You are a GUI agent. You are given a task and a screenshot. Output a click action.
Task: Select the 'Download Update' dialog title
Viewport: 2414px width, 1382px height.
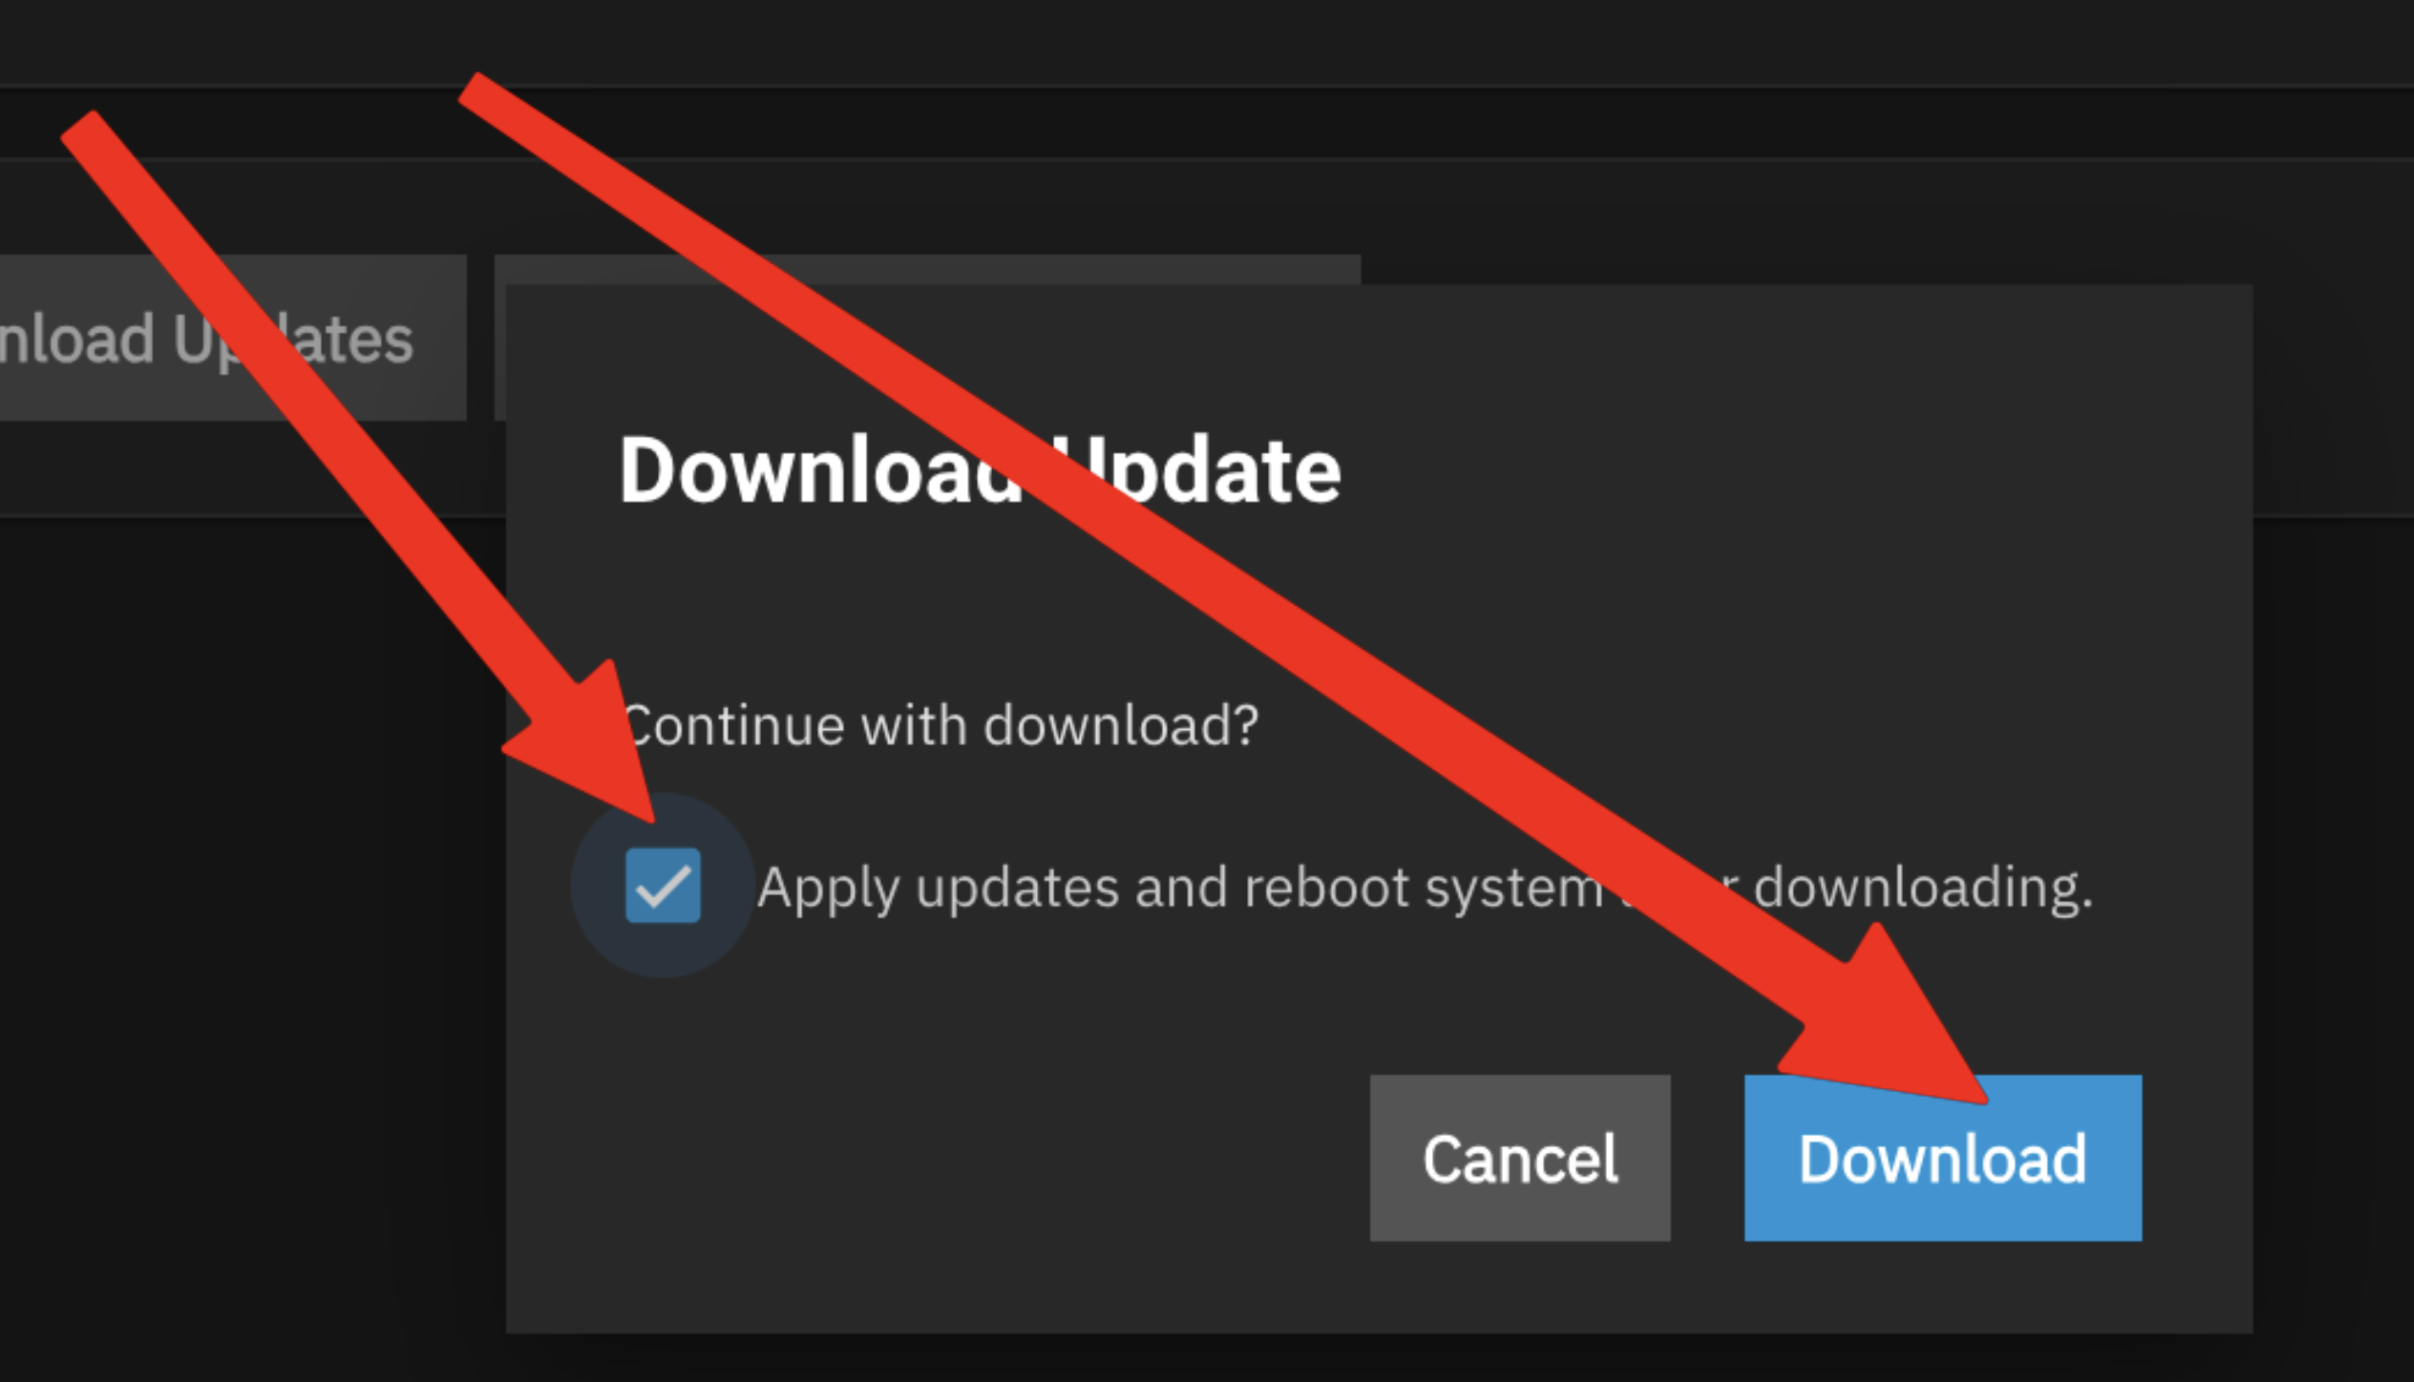point(980,470)
